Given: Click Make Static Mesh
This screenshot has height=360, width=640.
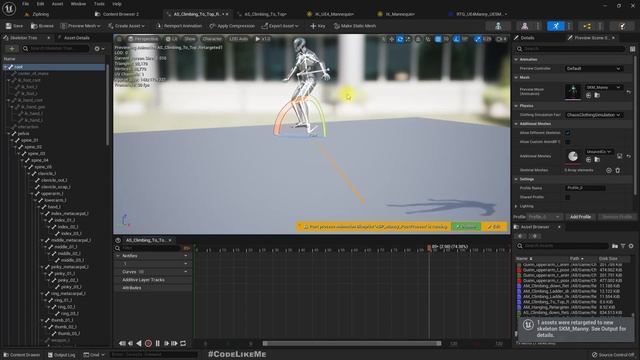Looking at the screenshot, I should 355,26.
